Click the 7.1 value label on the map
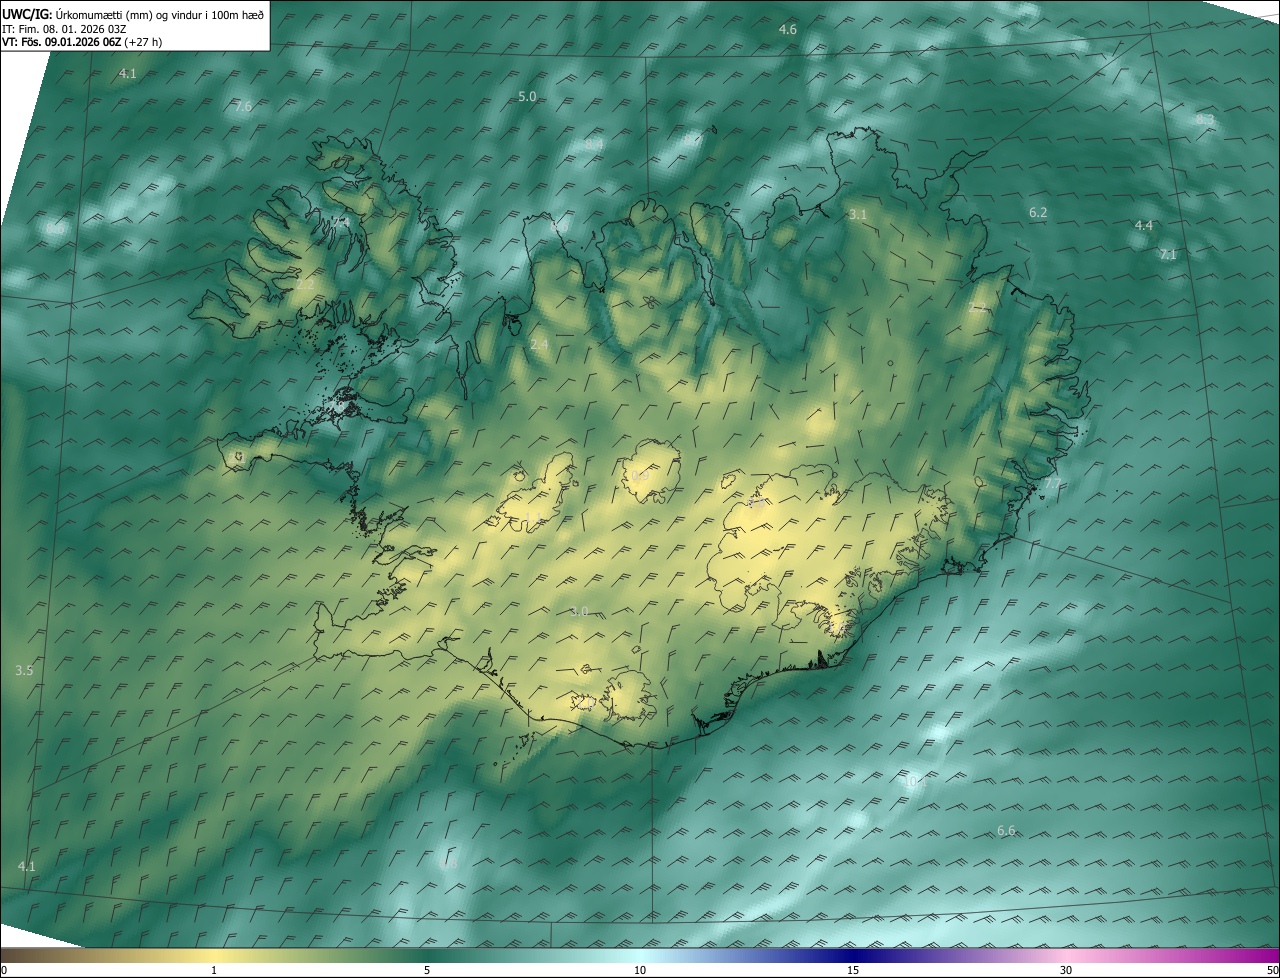This screenshot has width=1280, height=978. 1168,255
